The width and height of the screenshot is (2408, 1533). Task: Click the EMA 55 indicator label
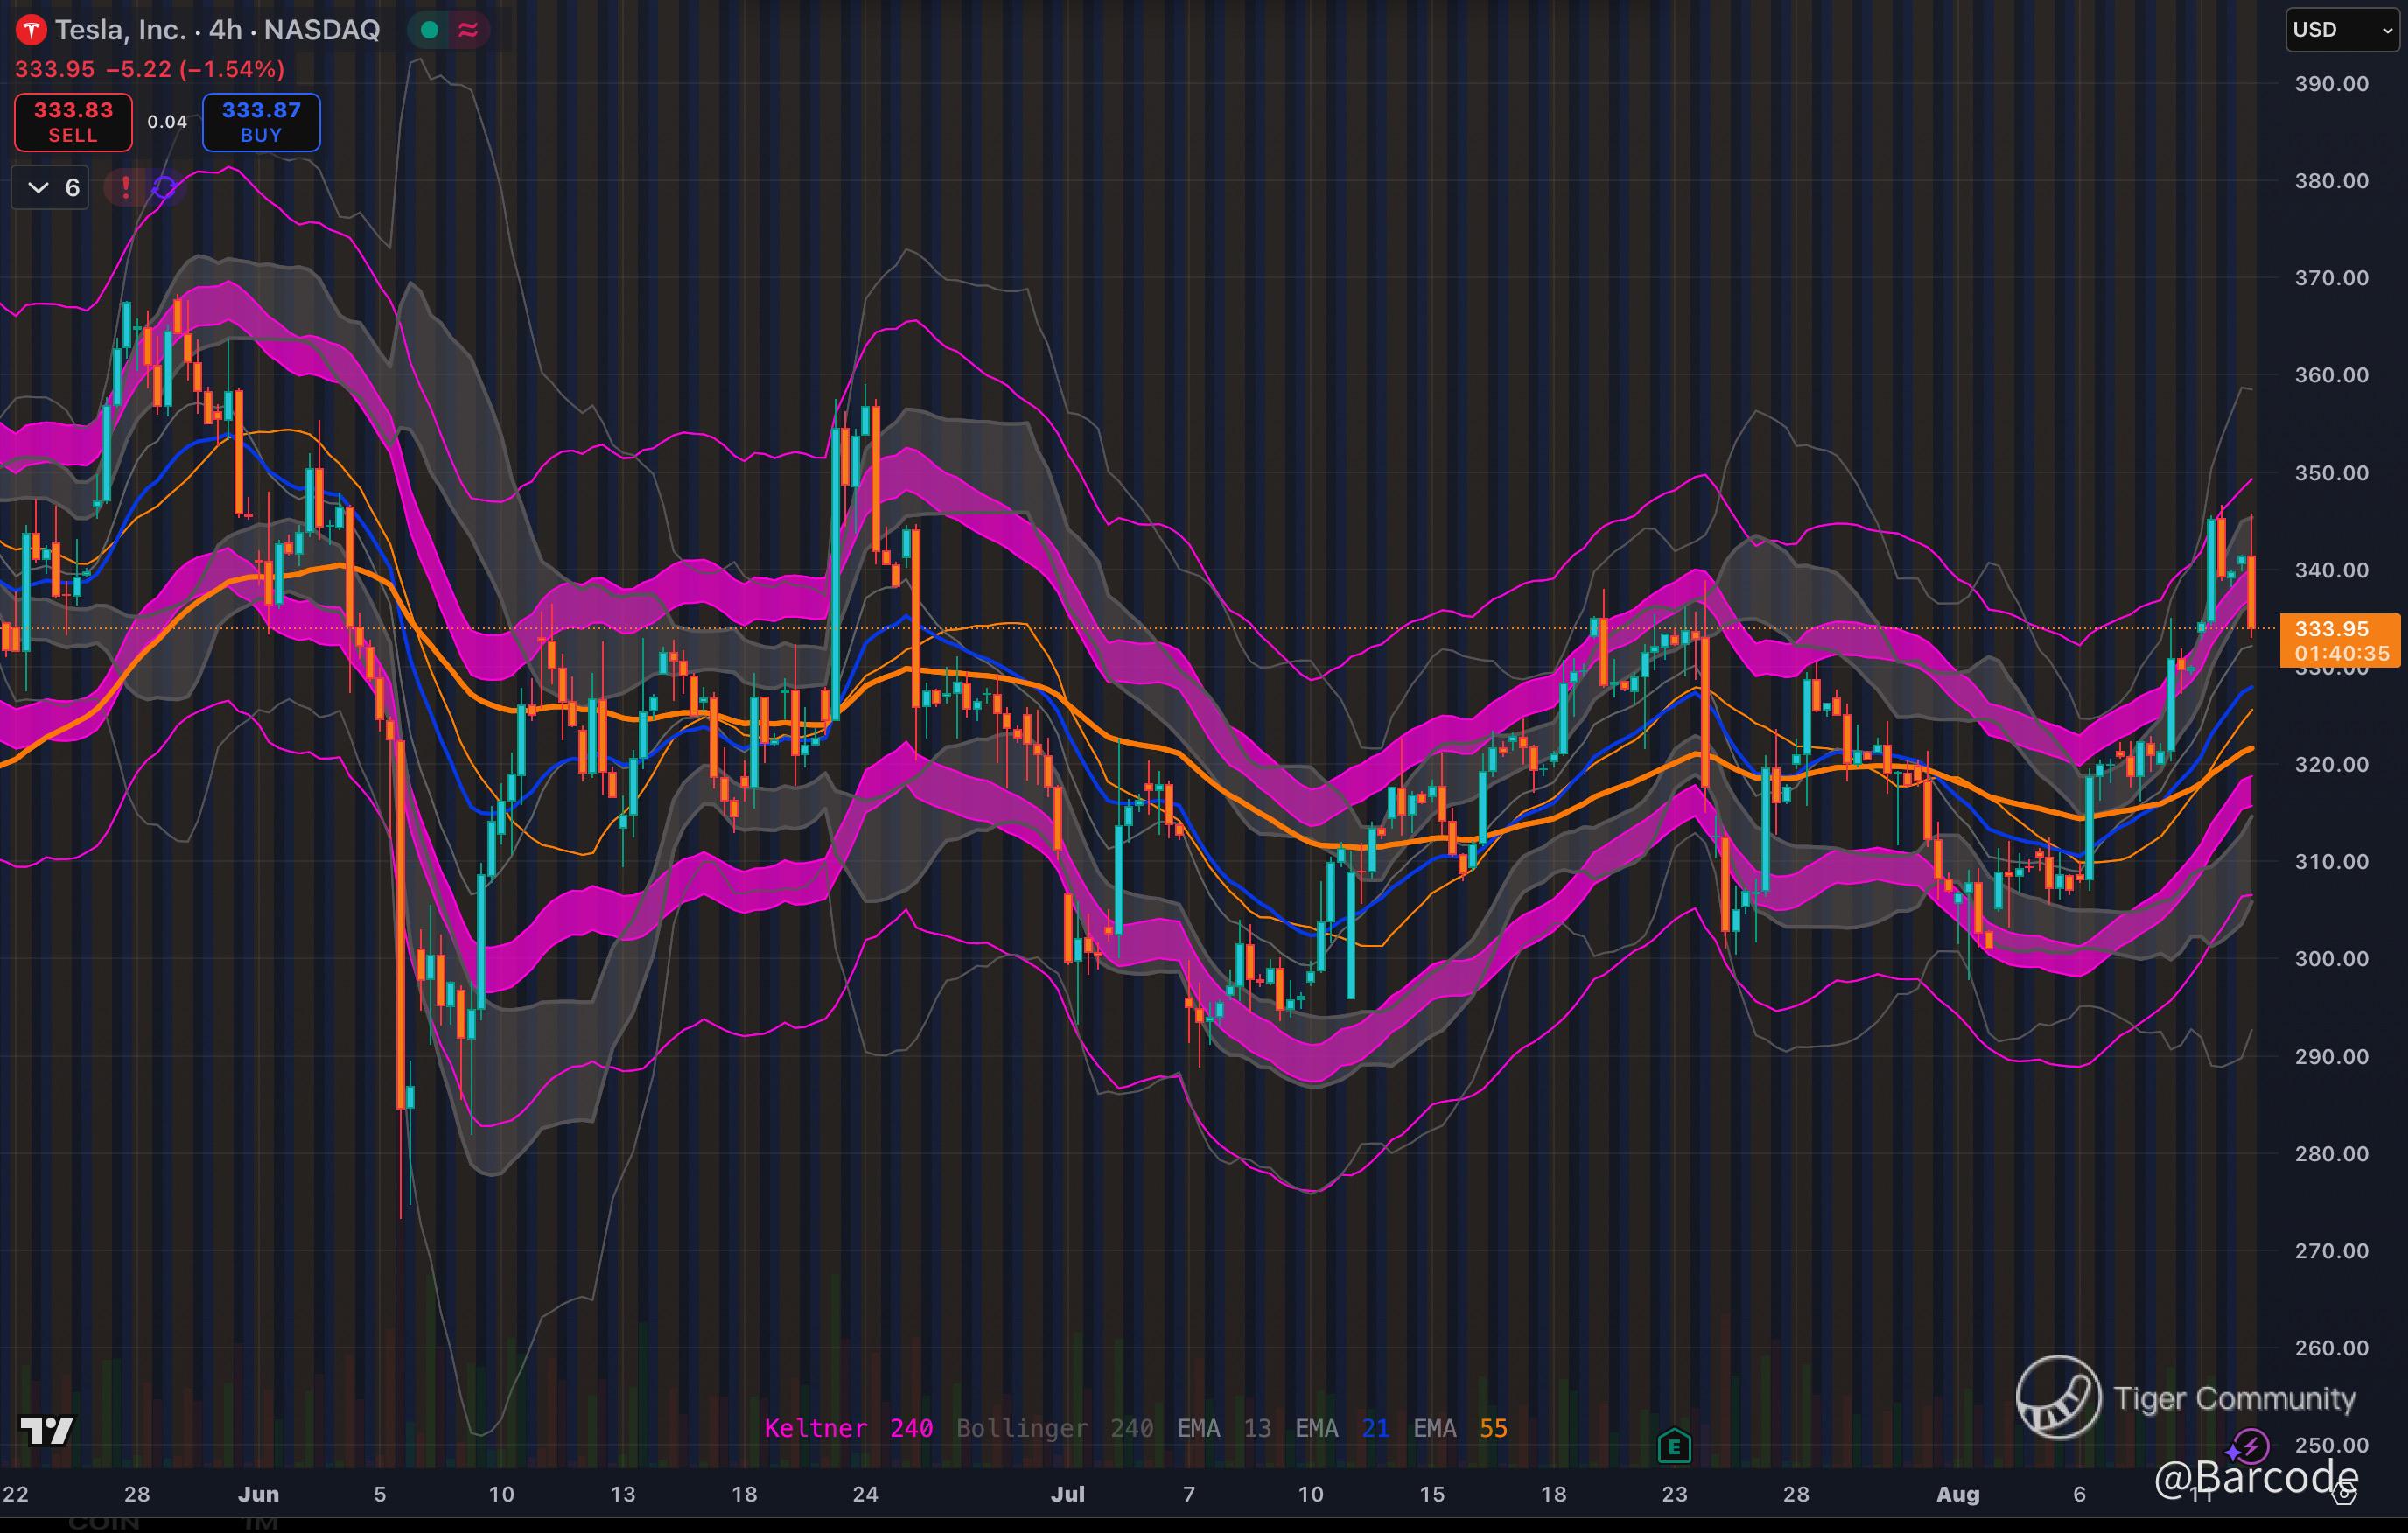click(1459, 1428)
